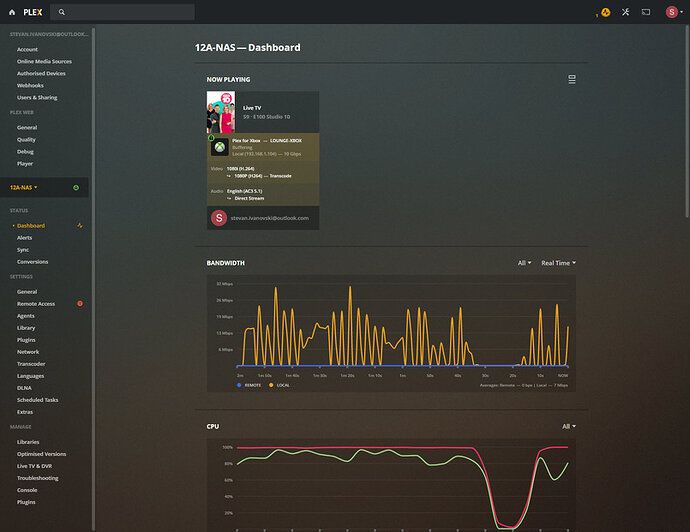Image resolution: width=690 pixels, height=532 pixels.
Task: Click the PLEX logo
Action: tap(33, 12)
